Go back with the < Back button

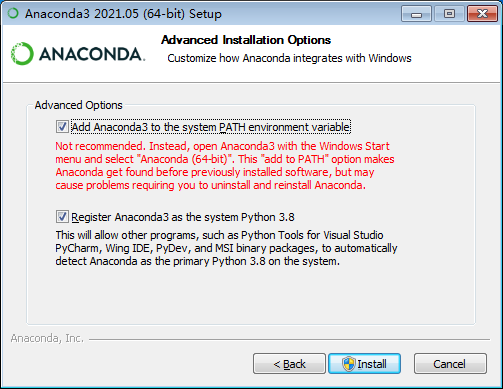(289, 364)
